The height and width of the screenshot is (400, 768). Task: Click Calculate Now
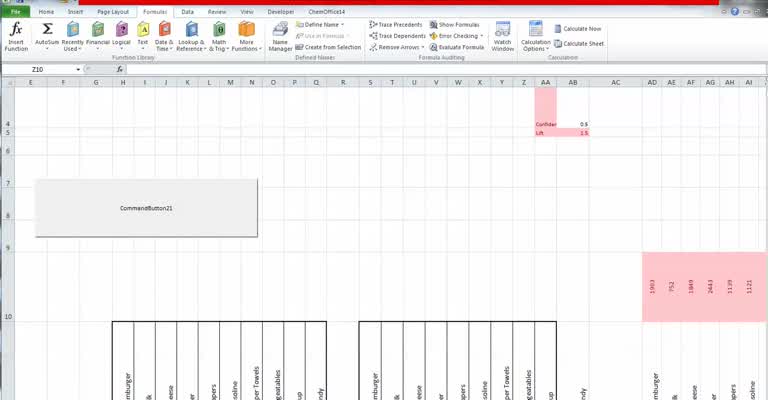578,29
